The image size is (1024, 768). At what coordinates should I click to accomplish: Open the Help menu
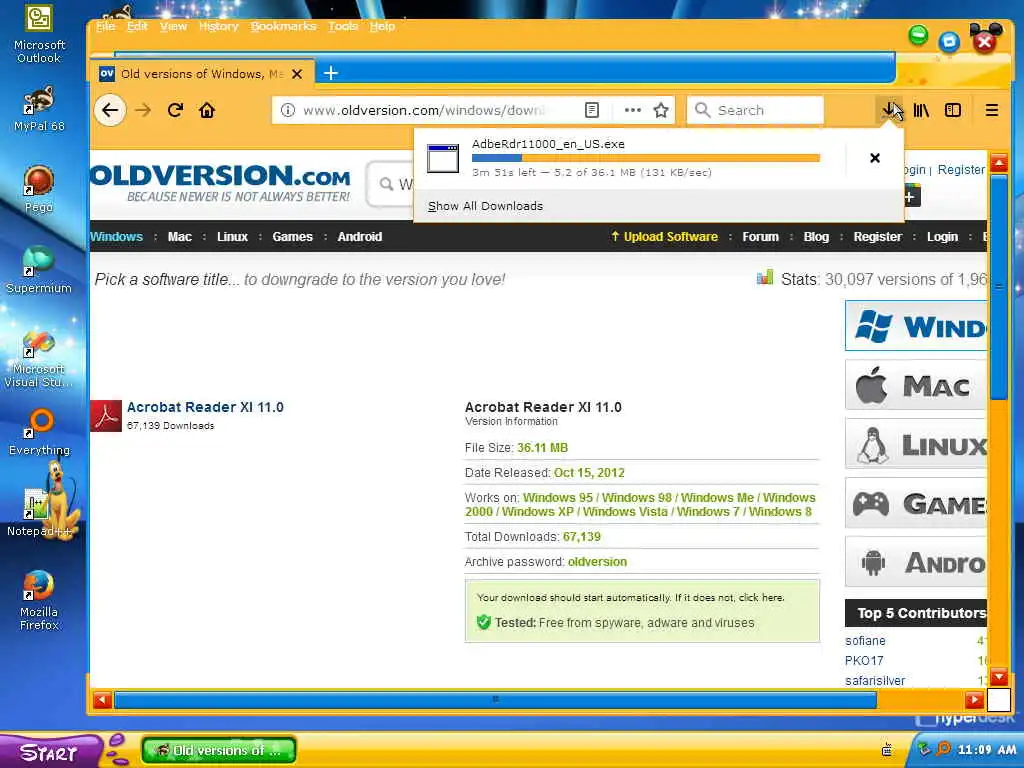pyautogui.click(x=382, y=26)
